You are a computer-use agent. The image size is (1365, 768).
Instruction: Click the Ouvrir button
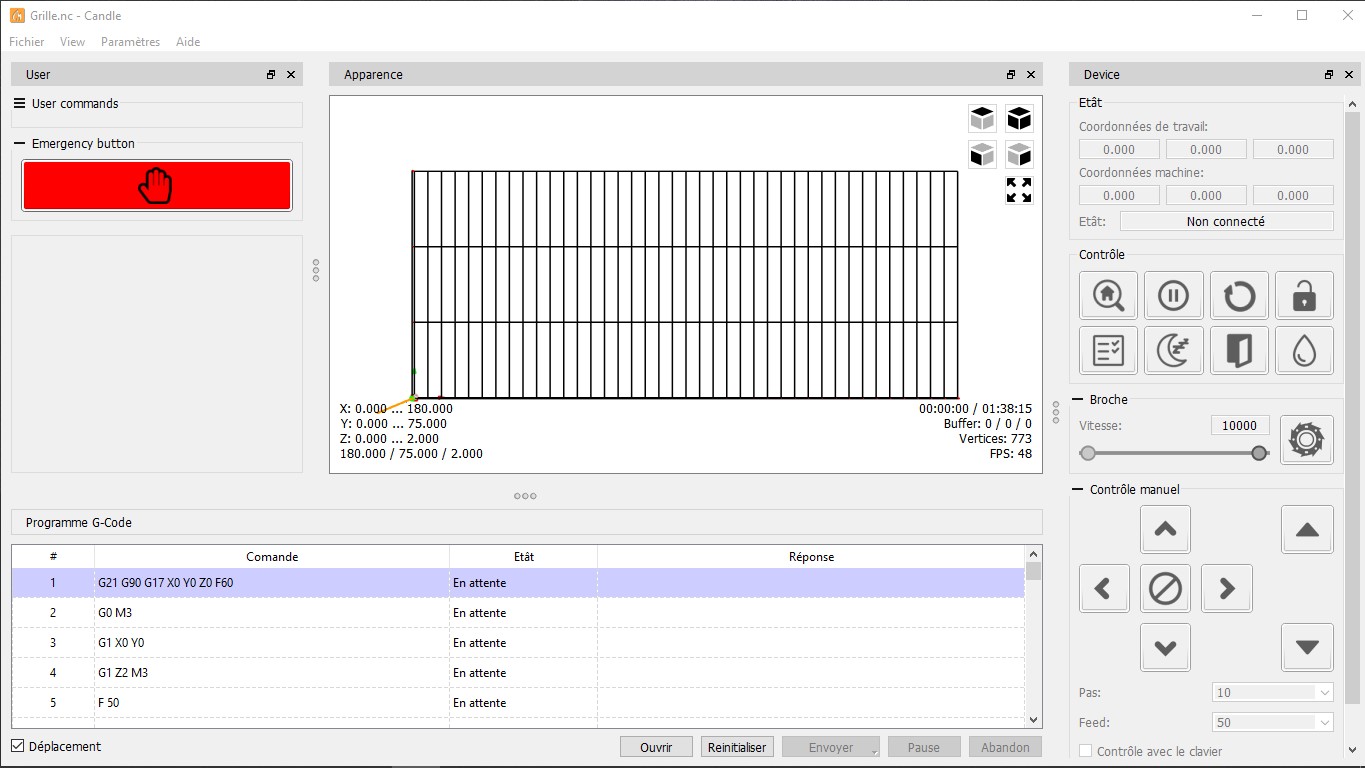[656, 747]
